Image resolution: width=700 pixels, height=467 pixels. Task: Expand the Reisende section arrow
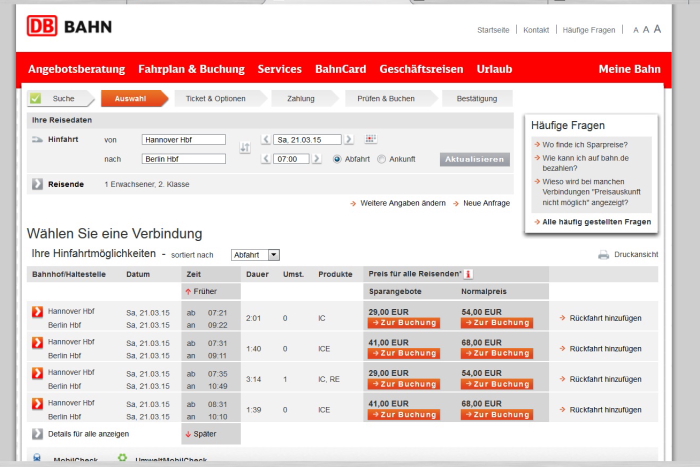click(x=37, y=184)
